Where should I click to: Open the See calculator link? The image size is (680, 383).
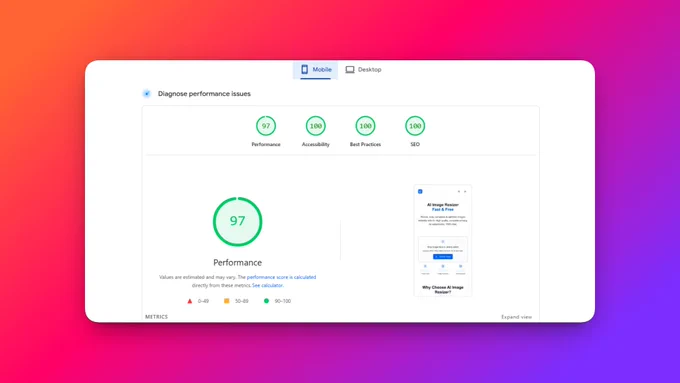point(268,285)
